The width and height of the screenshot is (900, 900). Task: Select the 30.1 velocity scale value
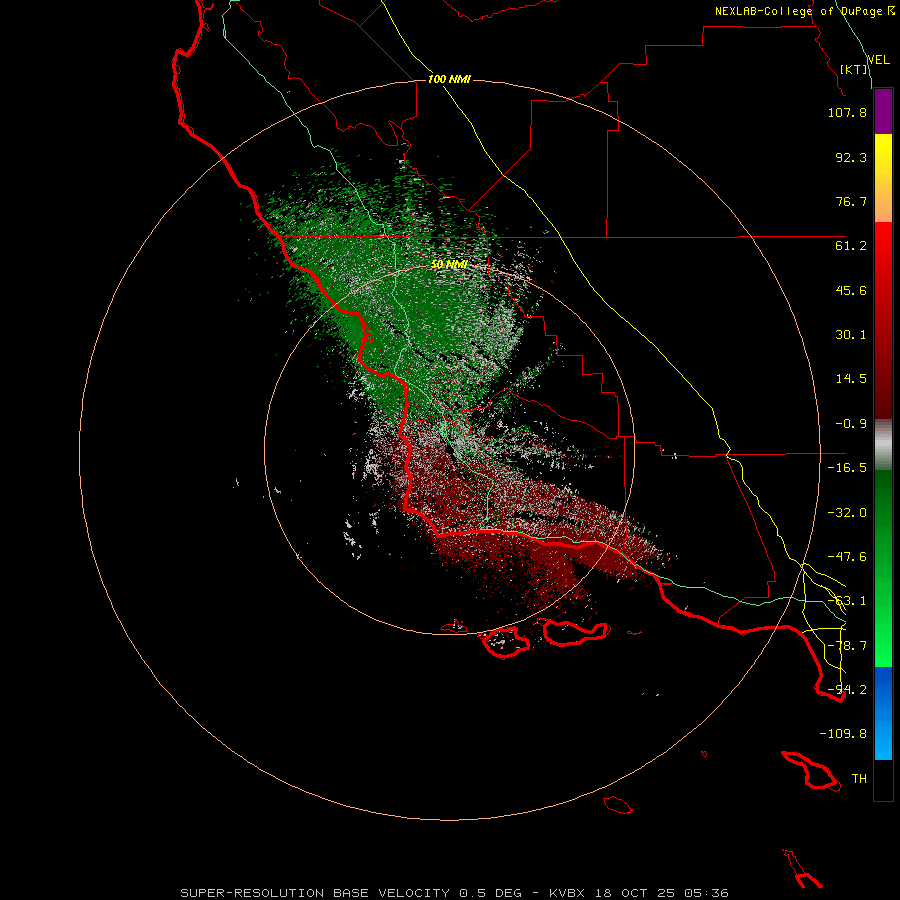[851, 335]
